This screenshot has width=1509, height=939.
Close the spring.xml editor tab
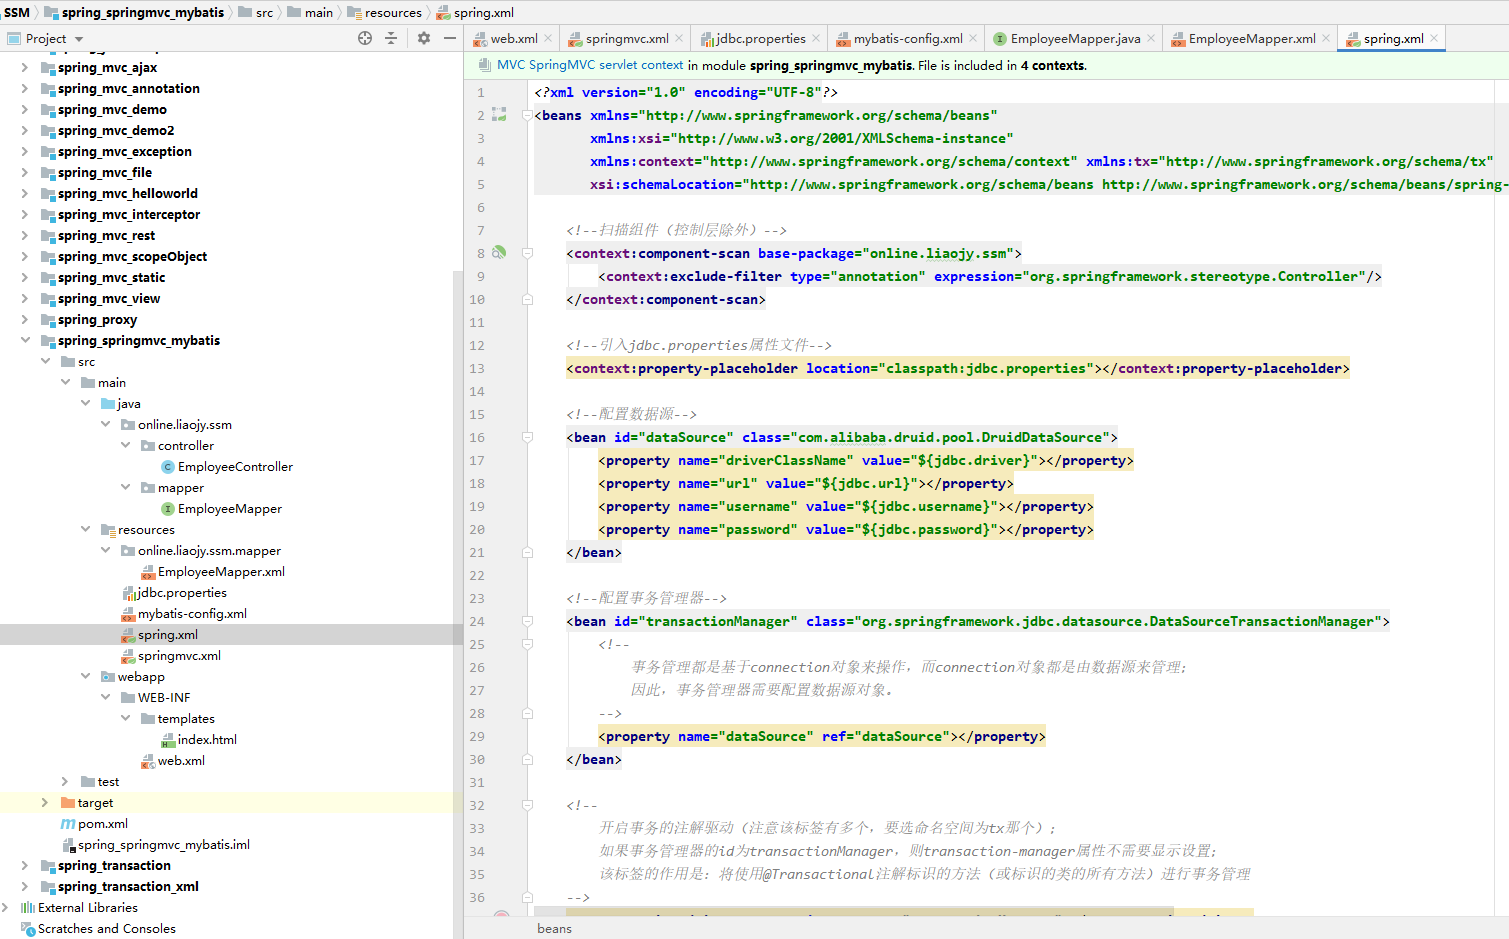(1434, 39)
